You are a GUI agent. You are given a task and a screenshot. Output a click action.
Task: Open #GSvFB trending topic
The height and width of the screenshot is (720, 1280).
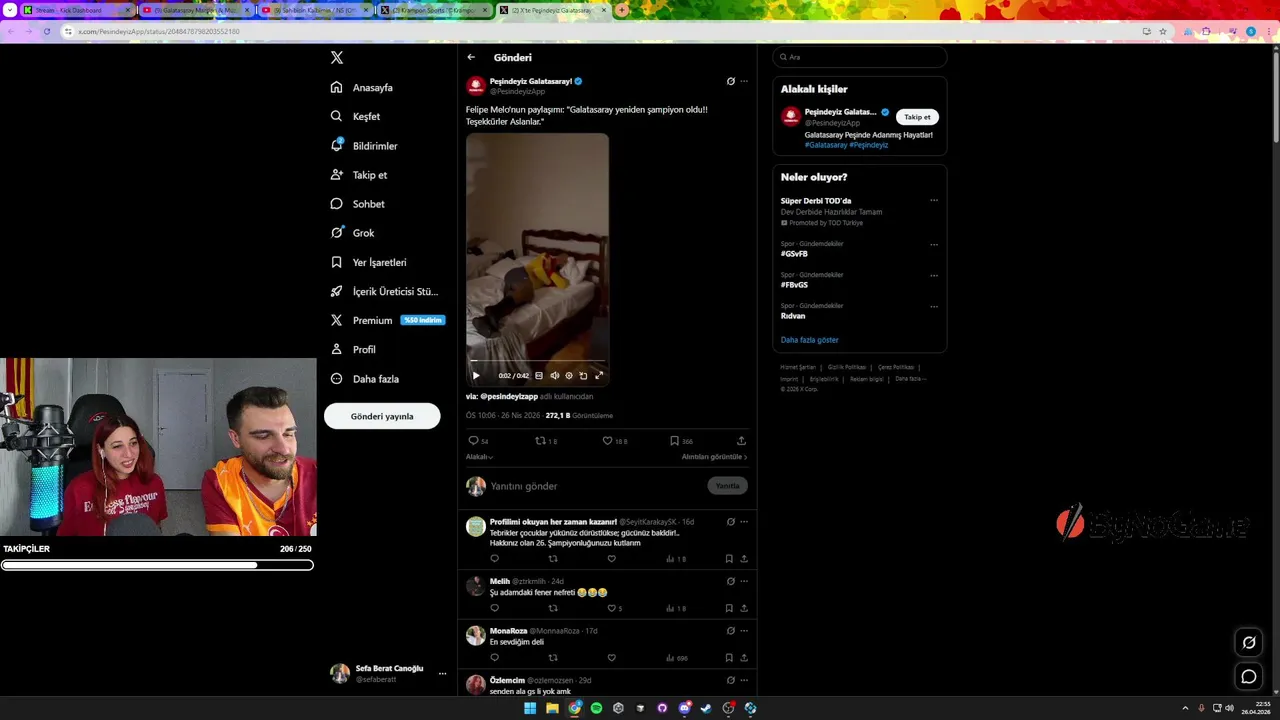pyautogui.click(x=794, y=254)
